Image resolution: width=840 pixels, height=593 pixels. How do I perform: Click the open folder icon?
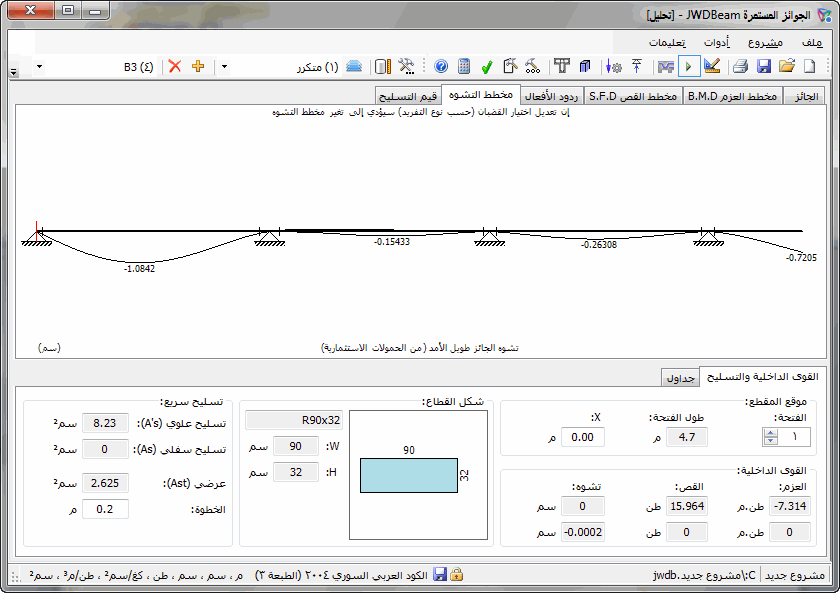(787, 66)
